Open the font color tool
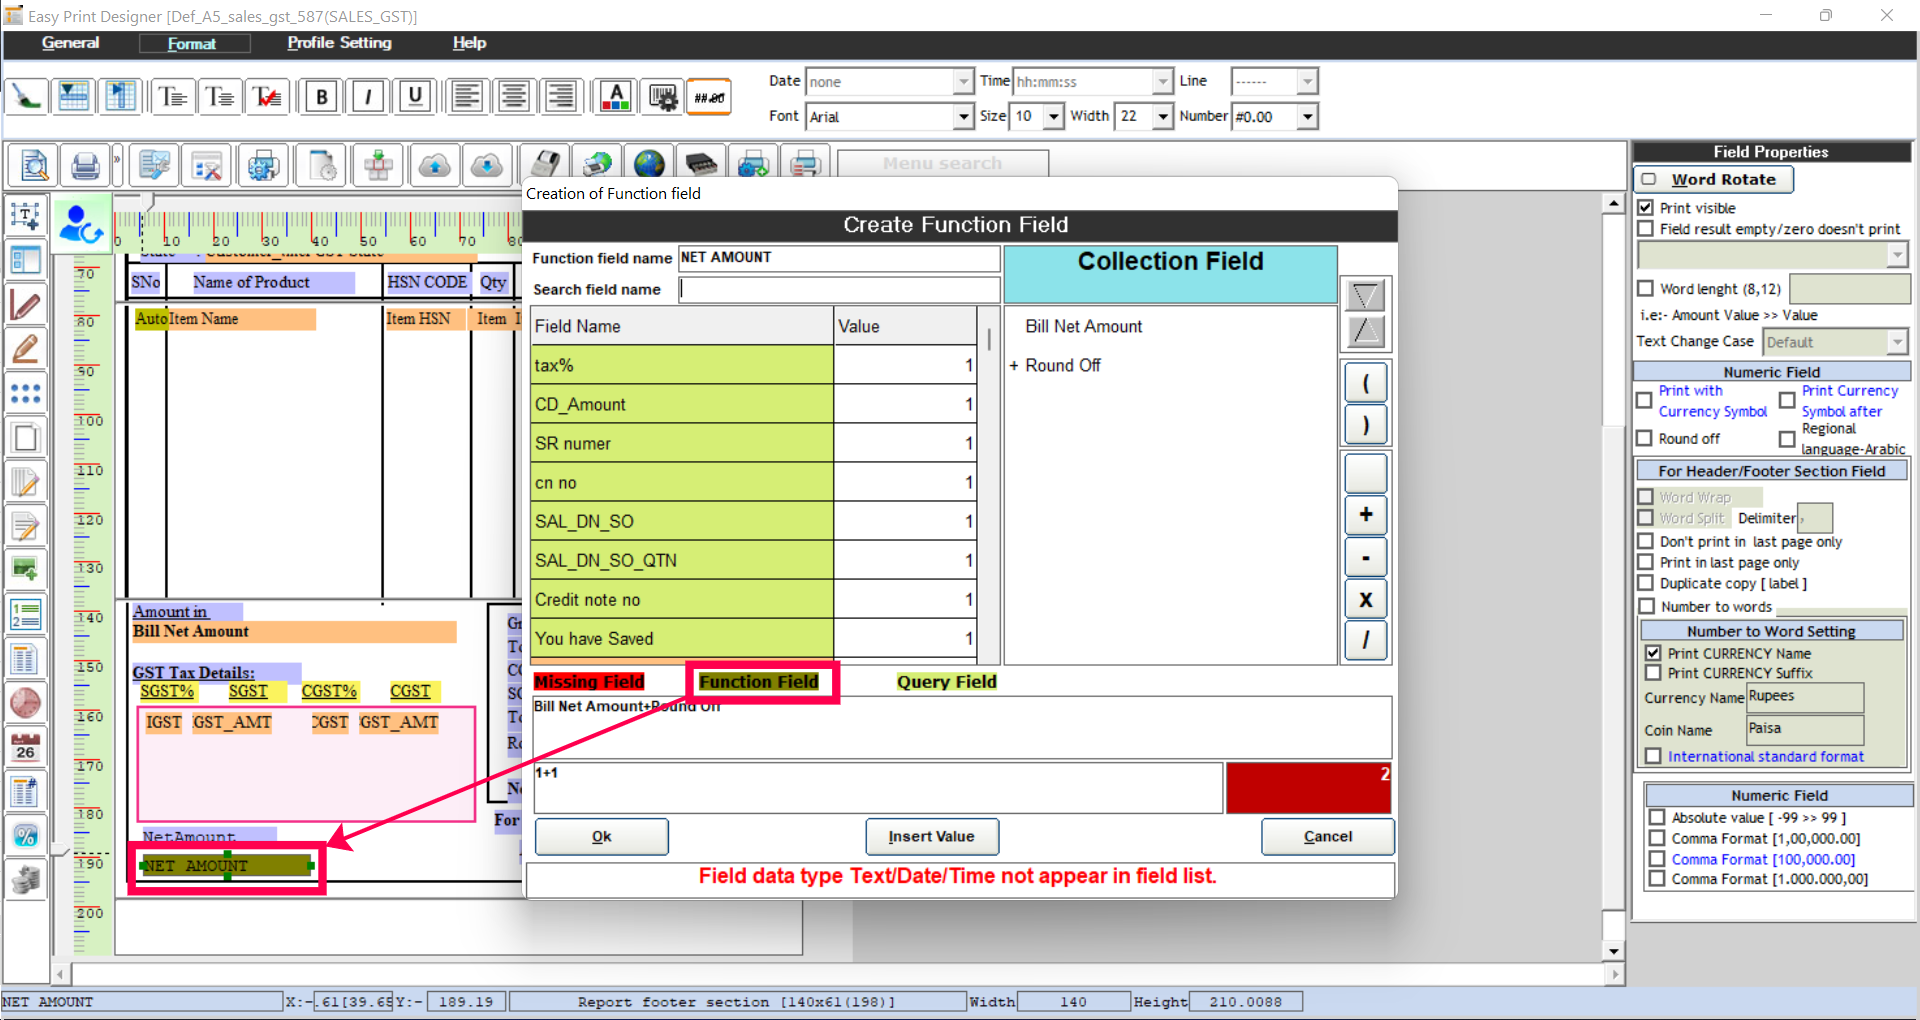This screenshot has width=1920, height=1020. pos(614,96)
